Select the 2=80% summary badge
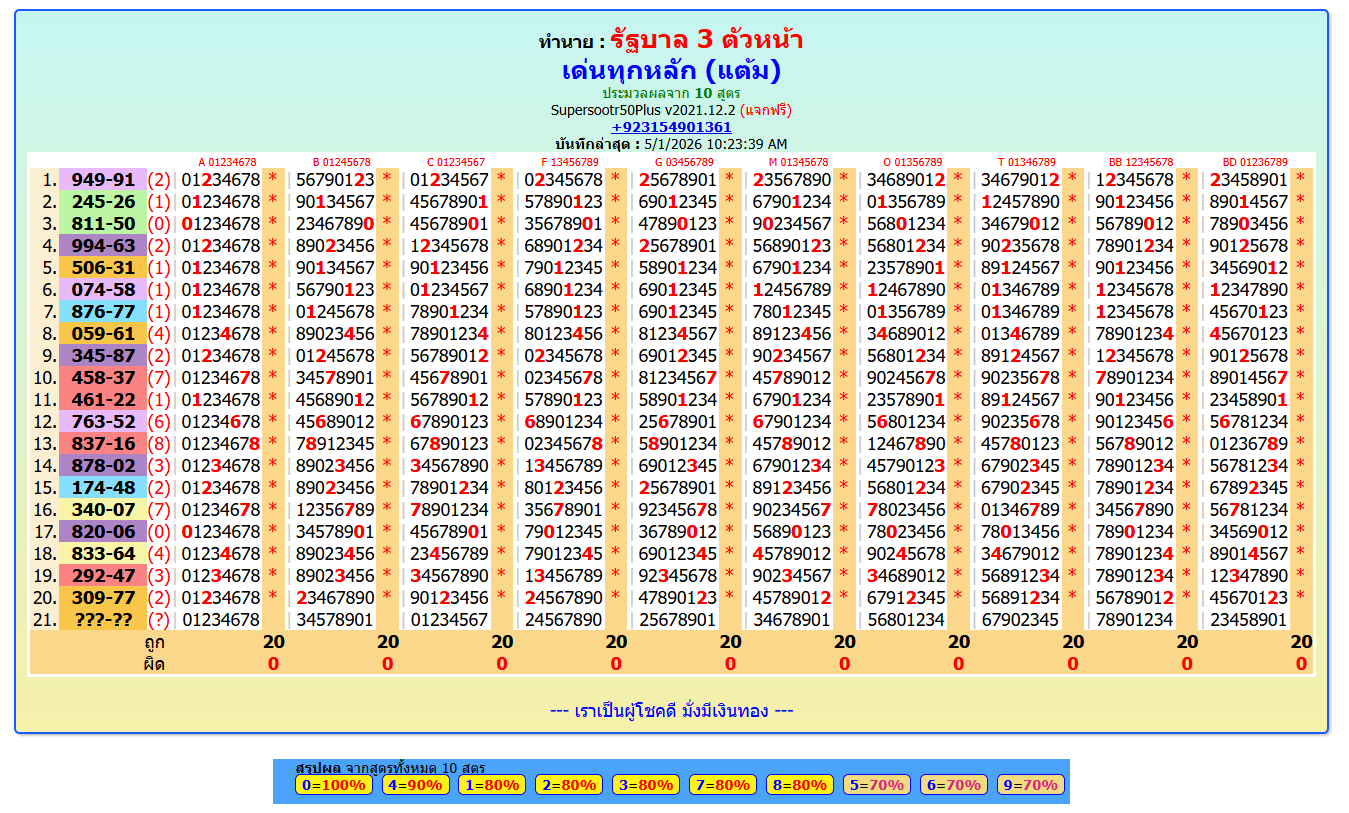Image resolution: width=1349 pixels, height=813 pixels. coord(569,785)
